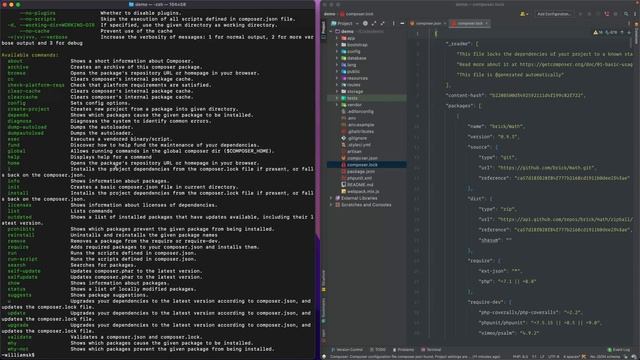Open .gitignore file in project tree
The width and height of the screenshot is (640, 360).
[354, 138]
